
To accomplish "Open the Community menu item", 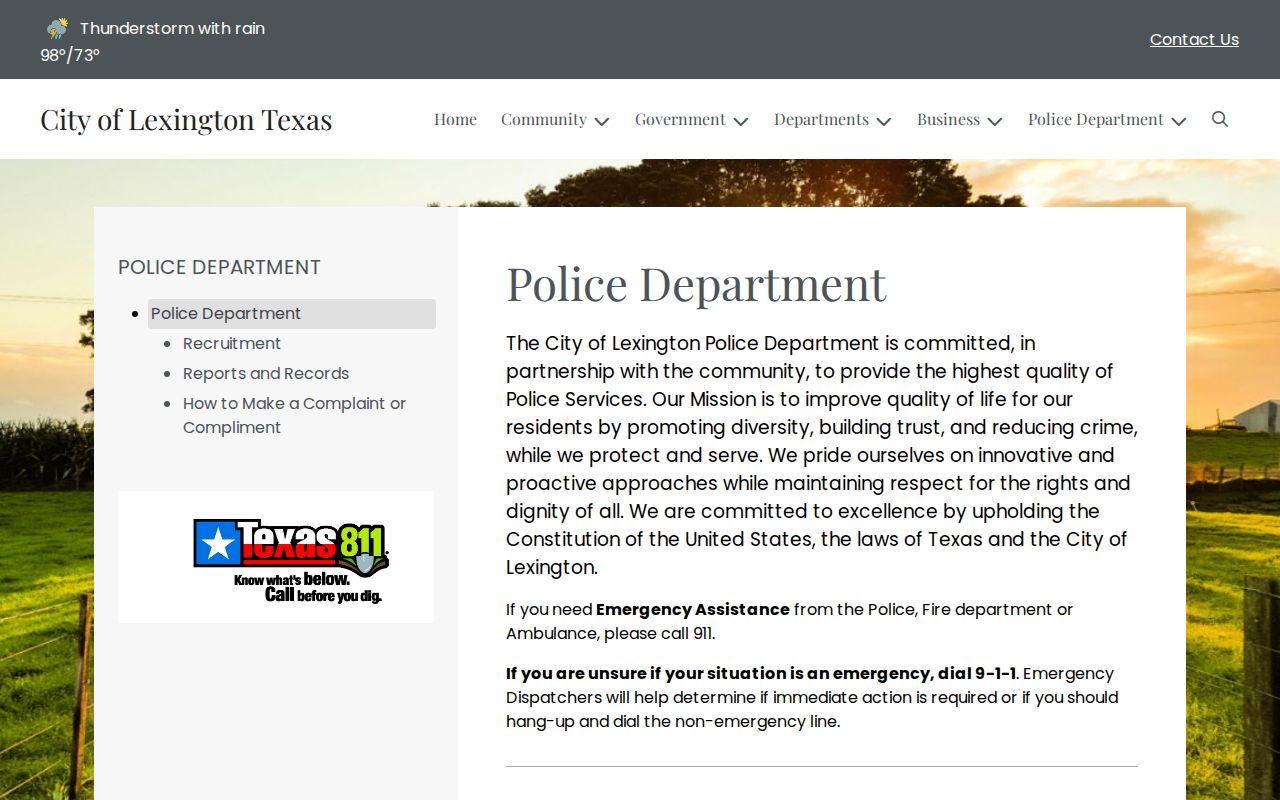I will pyautogui.click(x=544, y=119).
